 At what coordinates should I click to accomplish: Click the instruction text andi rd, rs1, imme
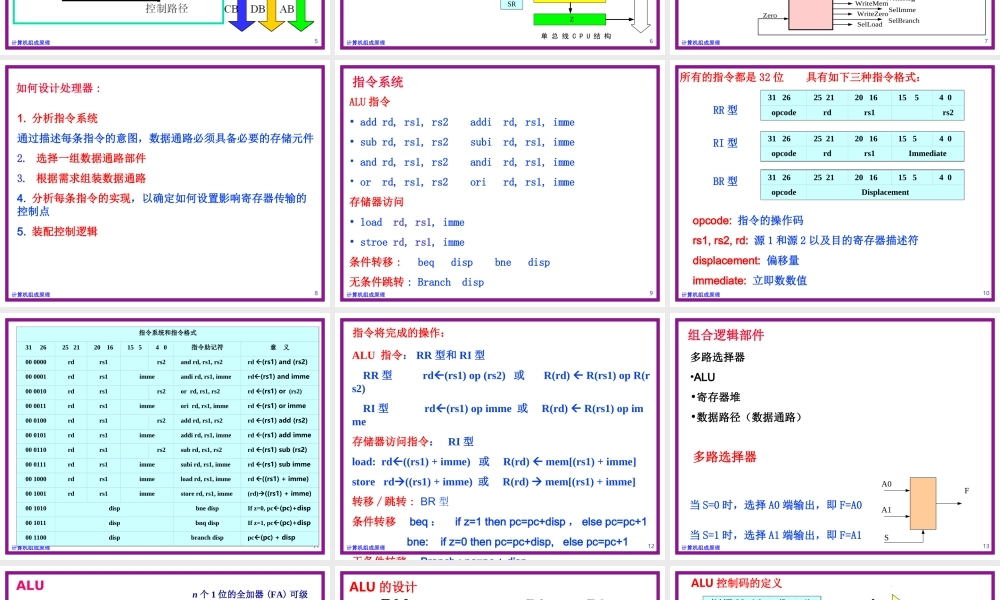pos(522,163)
